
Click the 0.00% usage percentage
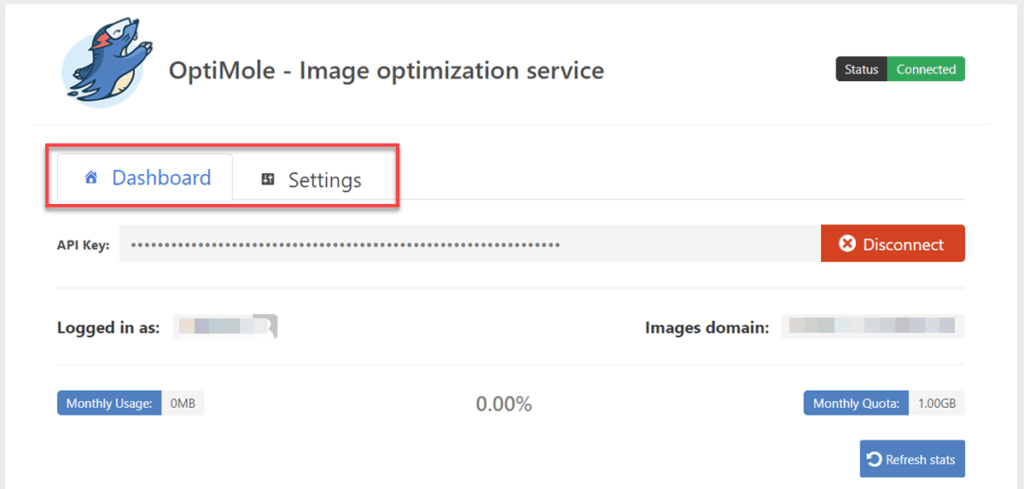tap(504, 404)
